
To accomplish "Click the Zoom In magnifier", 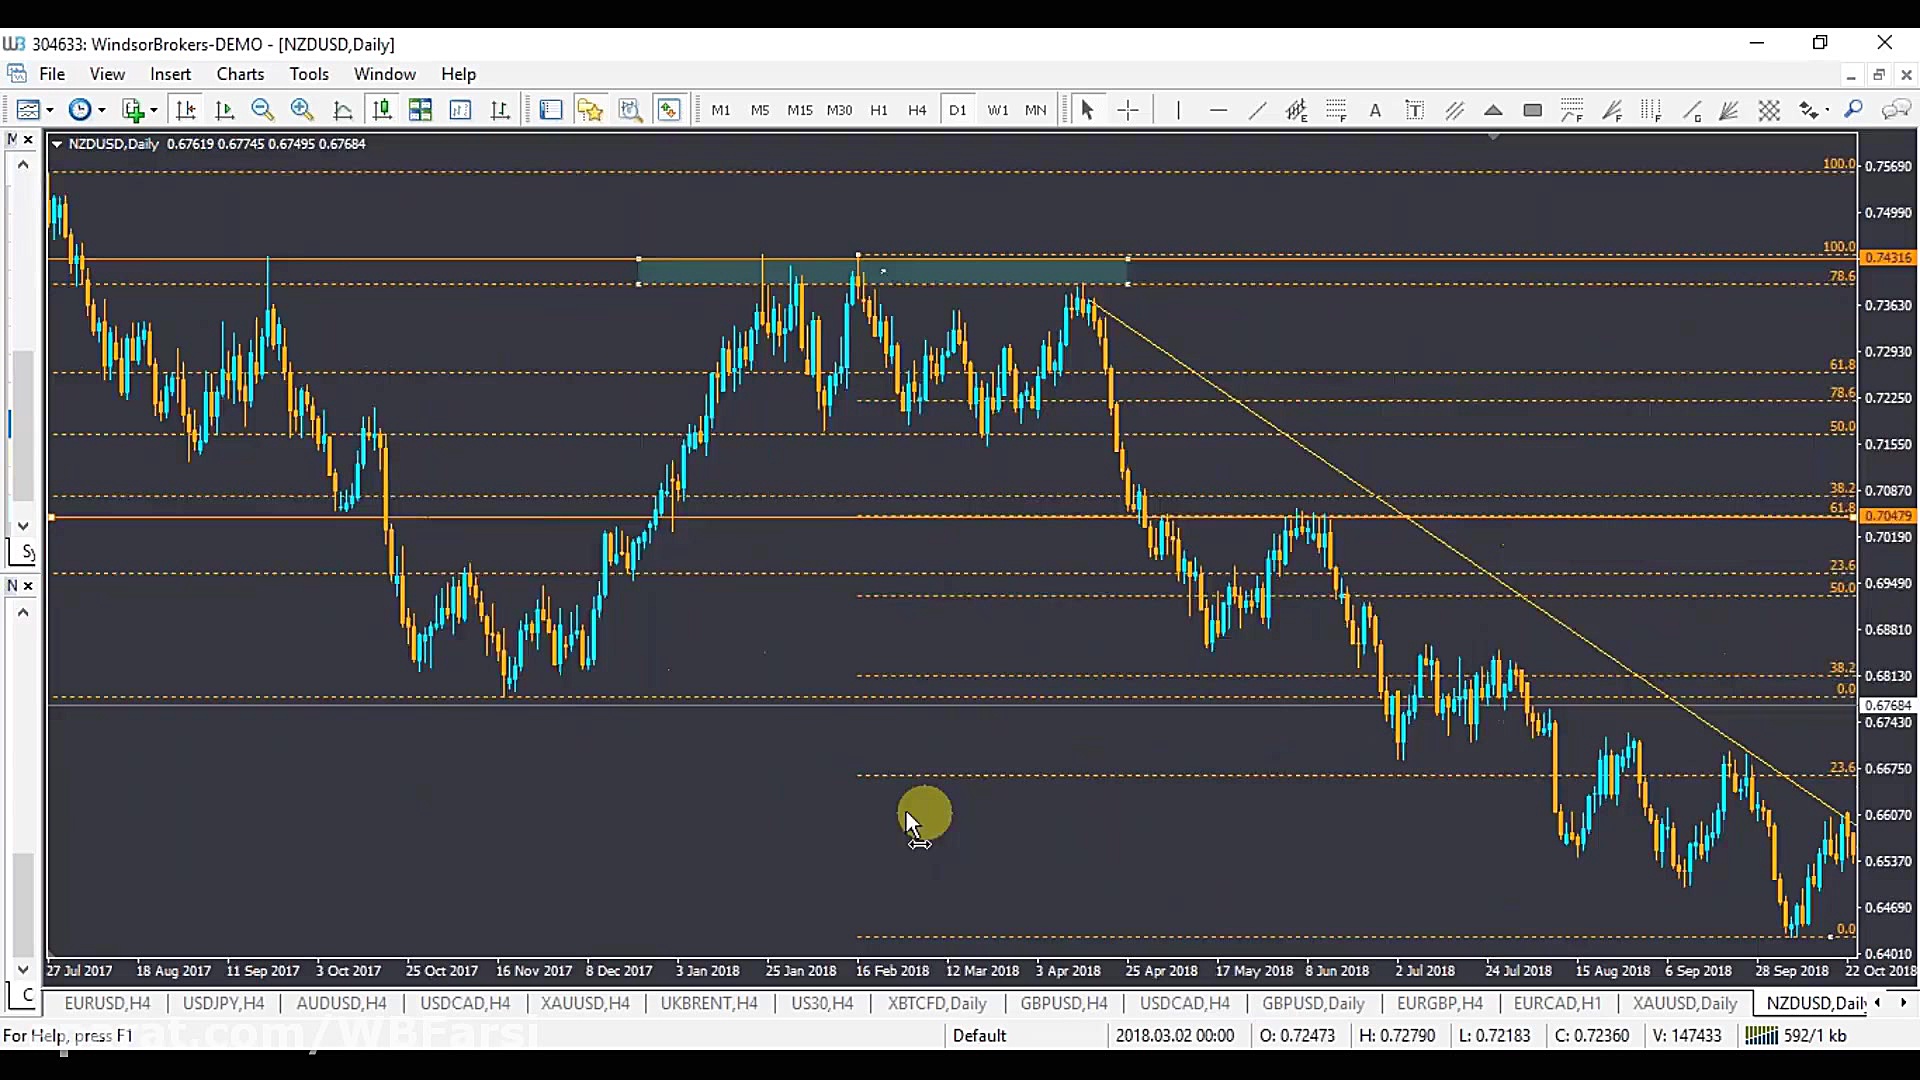I will point(302,110).
